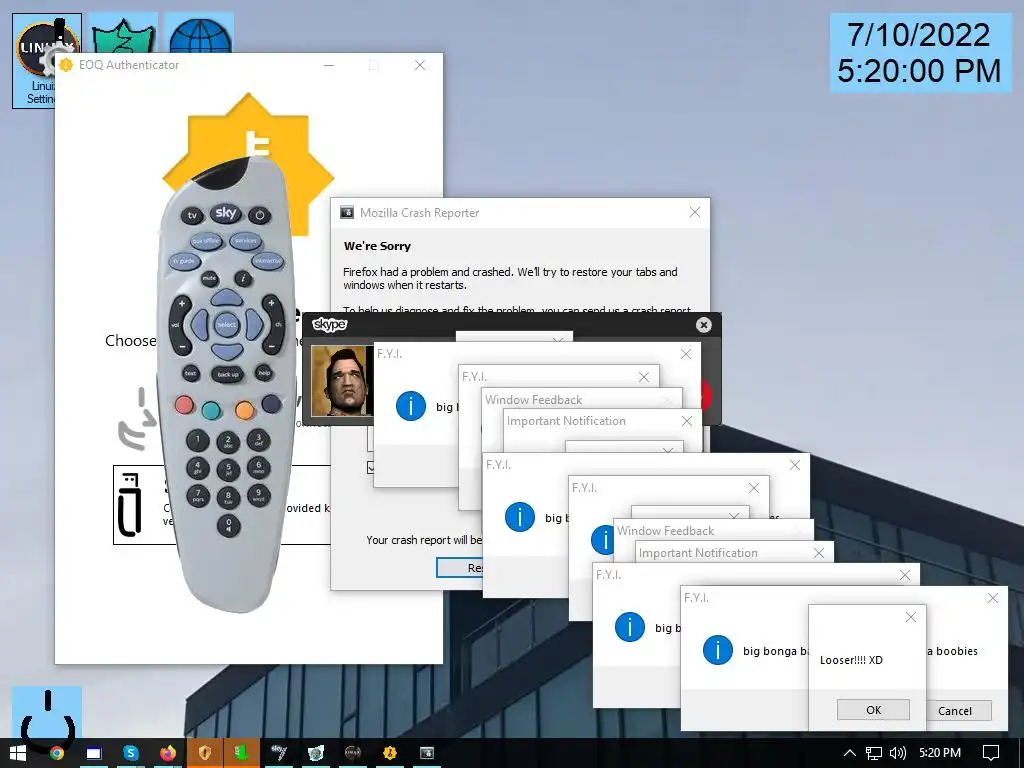
Task: Click select on the remote
Action: coord(227,325)
